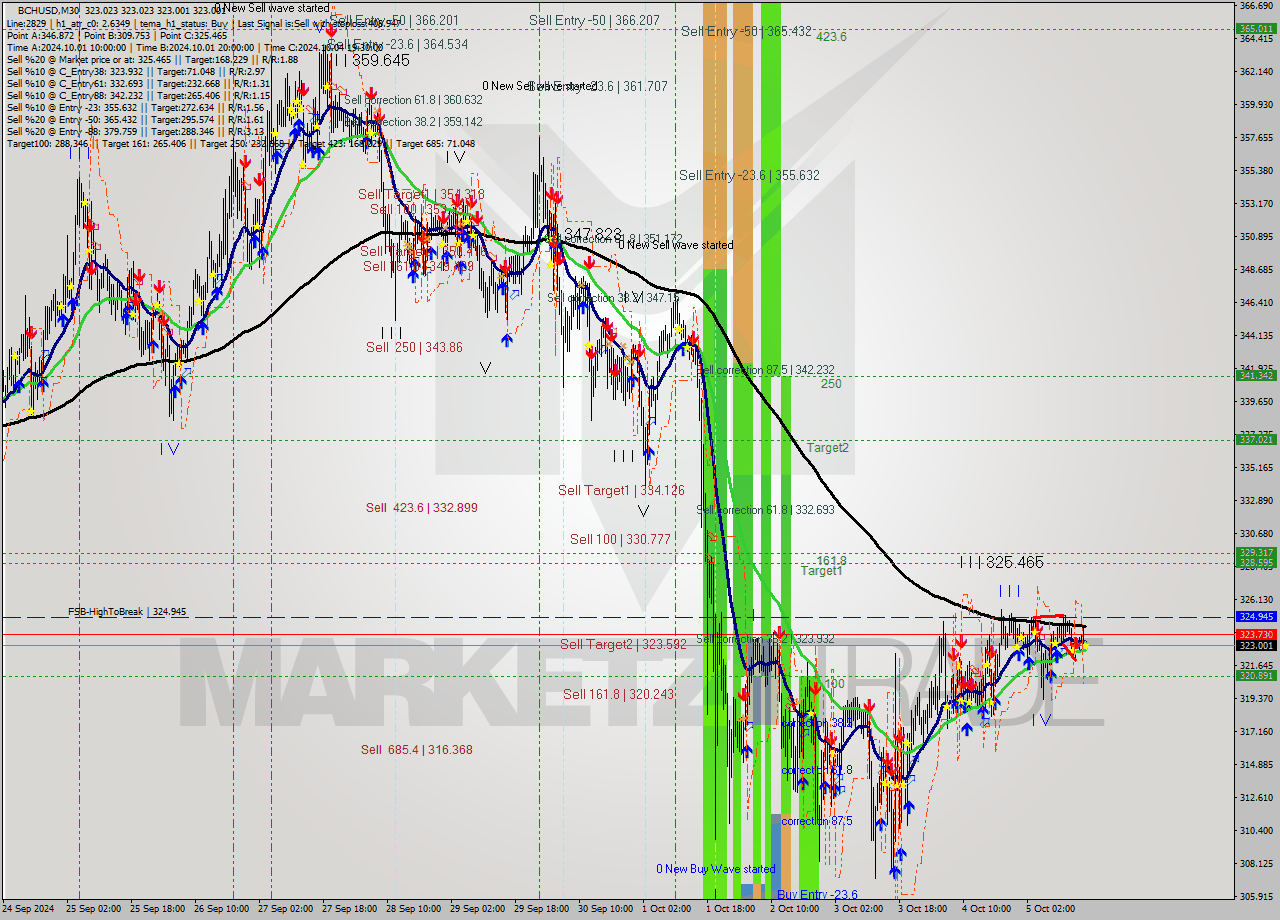Click the green '161.8' level label
This screenshot has width=1280, height=920.
[x=832, y=560]
